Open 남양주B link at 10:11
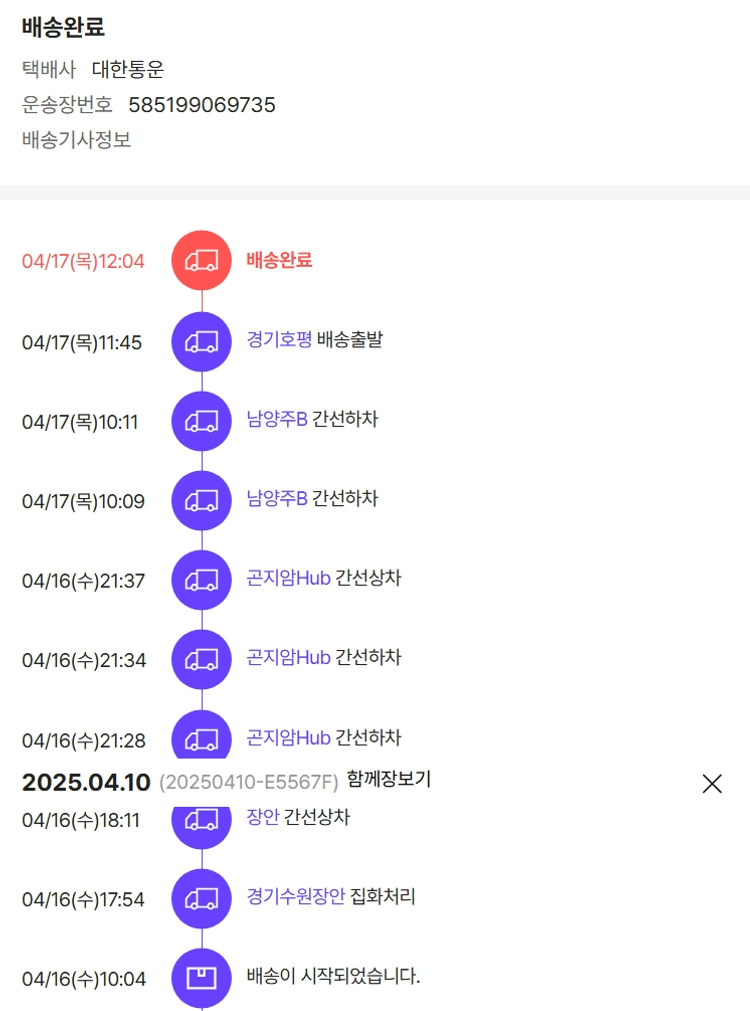This screenshot has width=750, height=1011. pyautogui.click(x=277, y=419)
